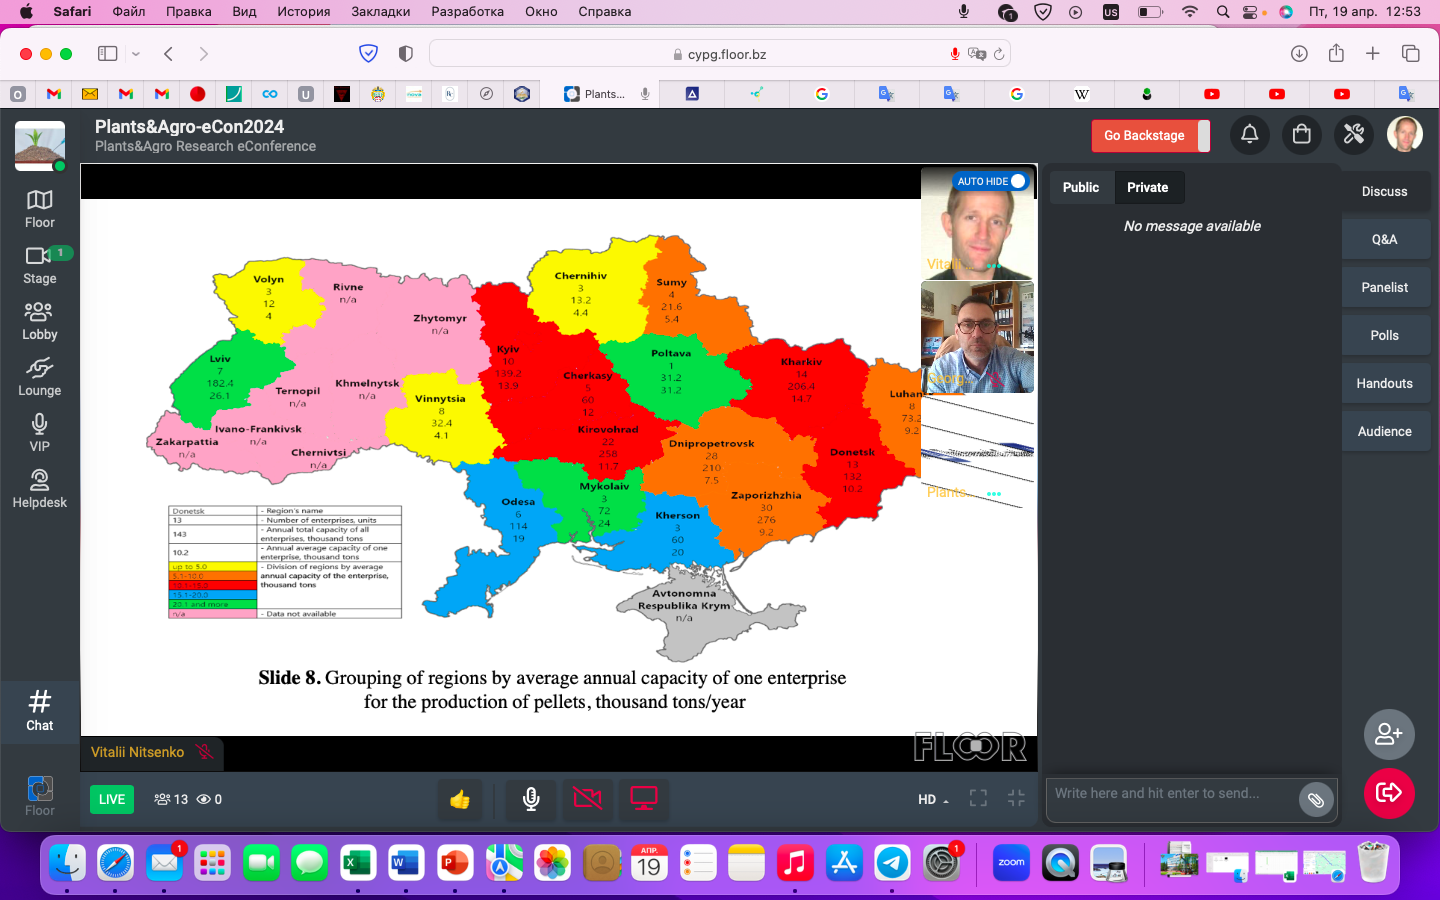Toggle the microphone in the stage controls
The width and height of the screenshot is (1440, 900).
[531, 799]
